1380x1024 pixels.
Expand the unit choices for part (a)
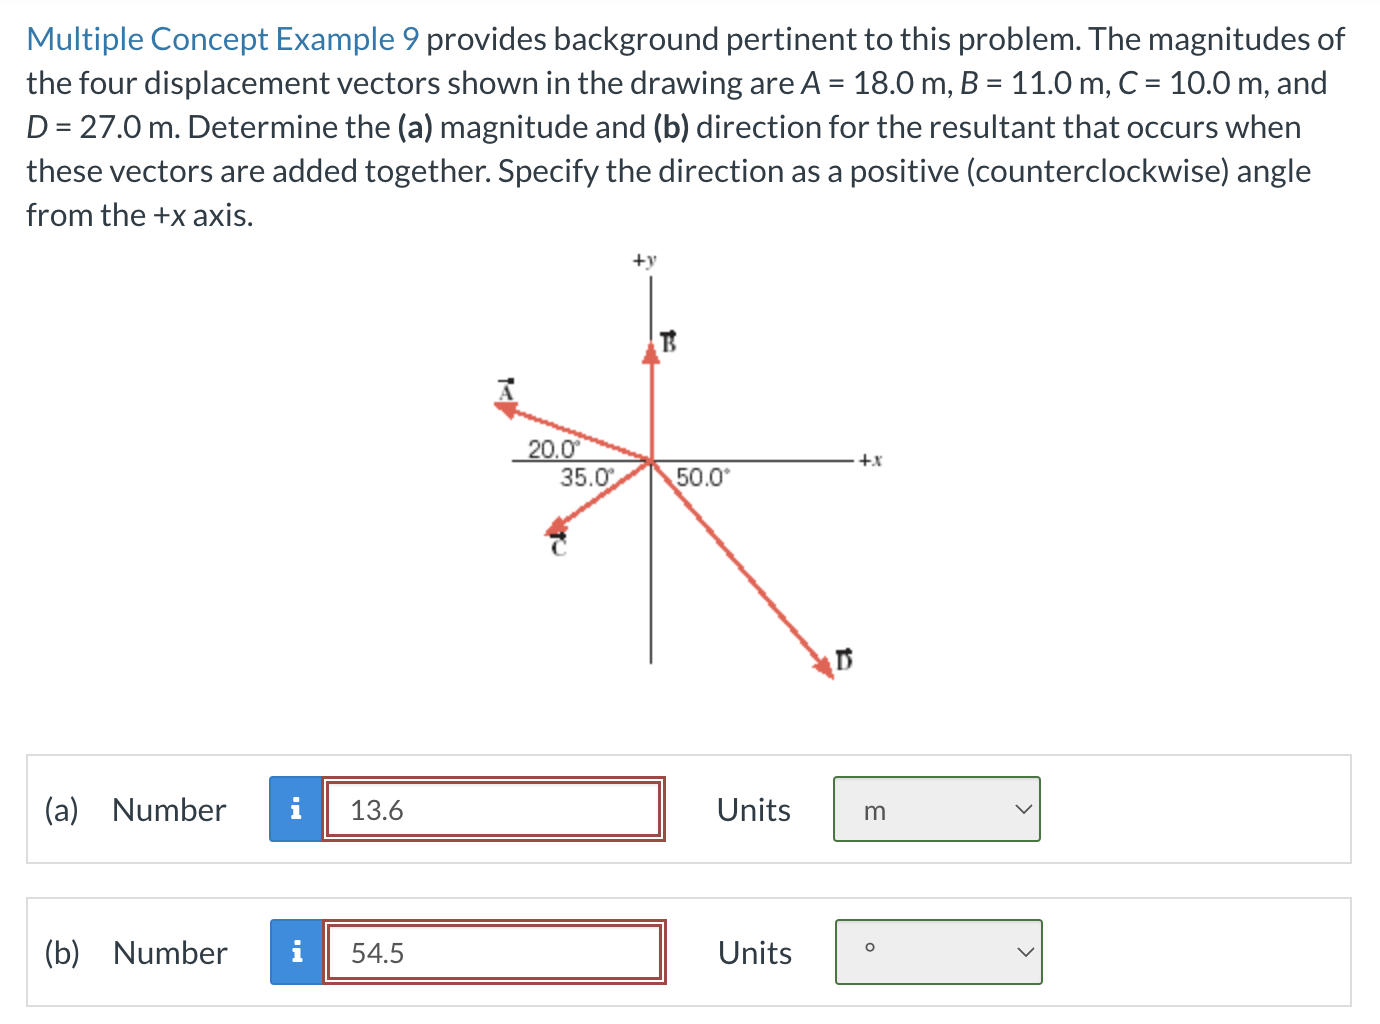936,808
